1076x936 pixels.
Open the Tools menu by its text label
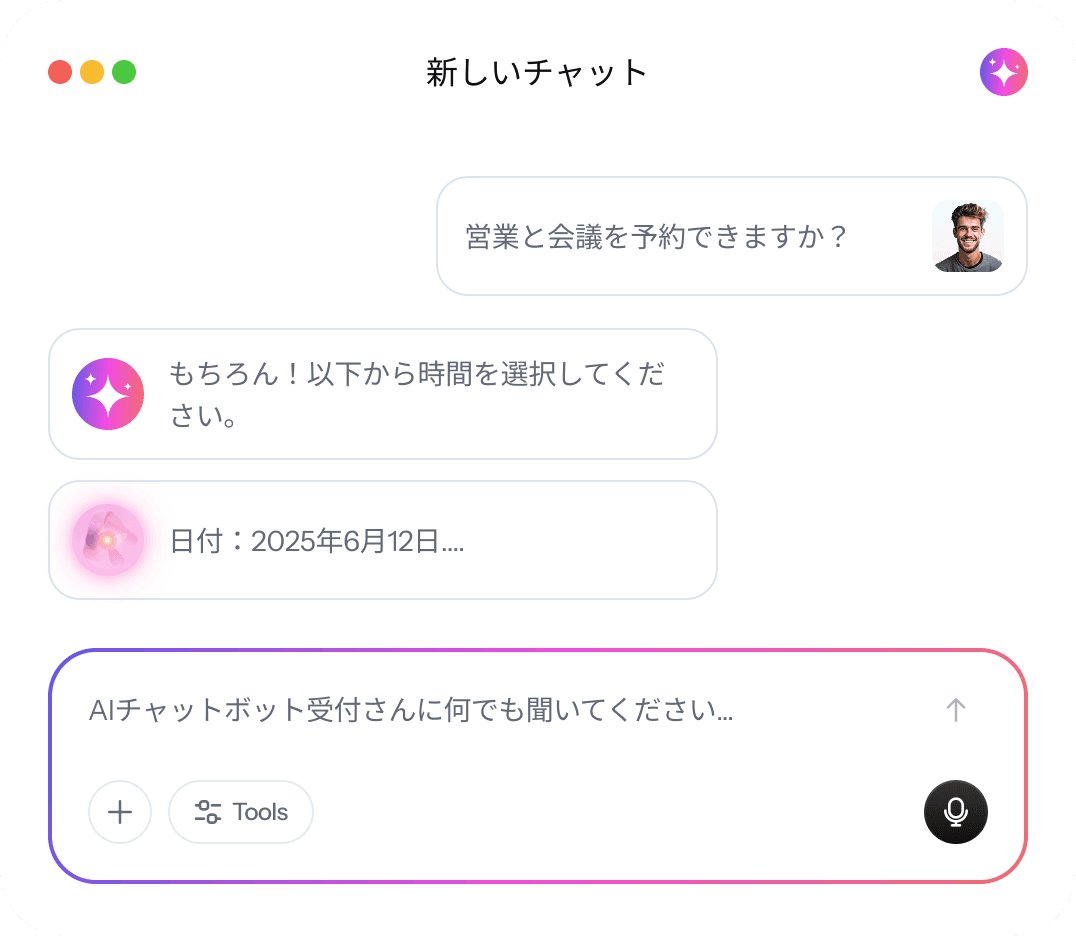(260, 812)
